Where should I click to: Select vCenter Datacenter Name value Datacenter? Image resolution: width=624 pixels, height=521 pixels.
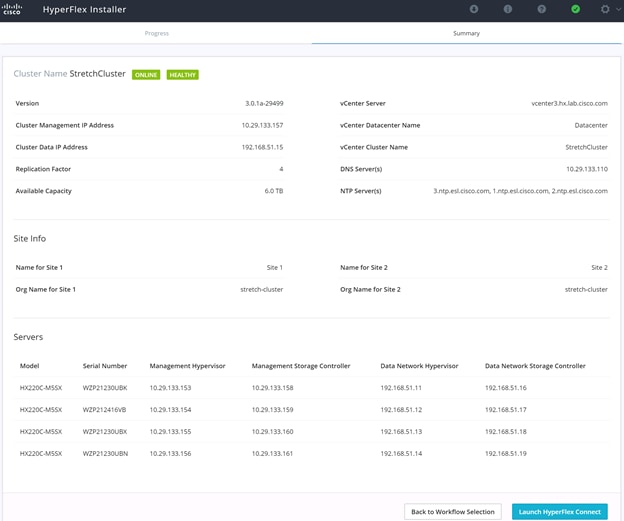click(x=591, y=125)
